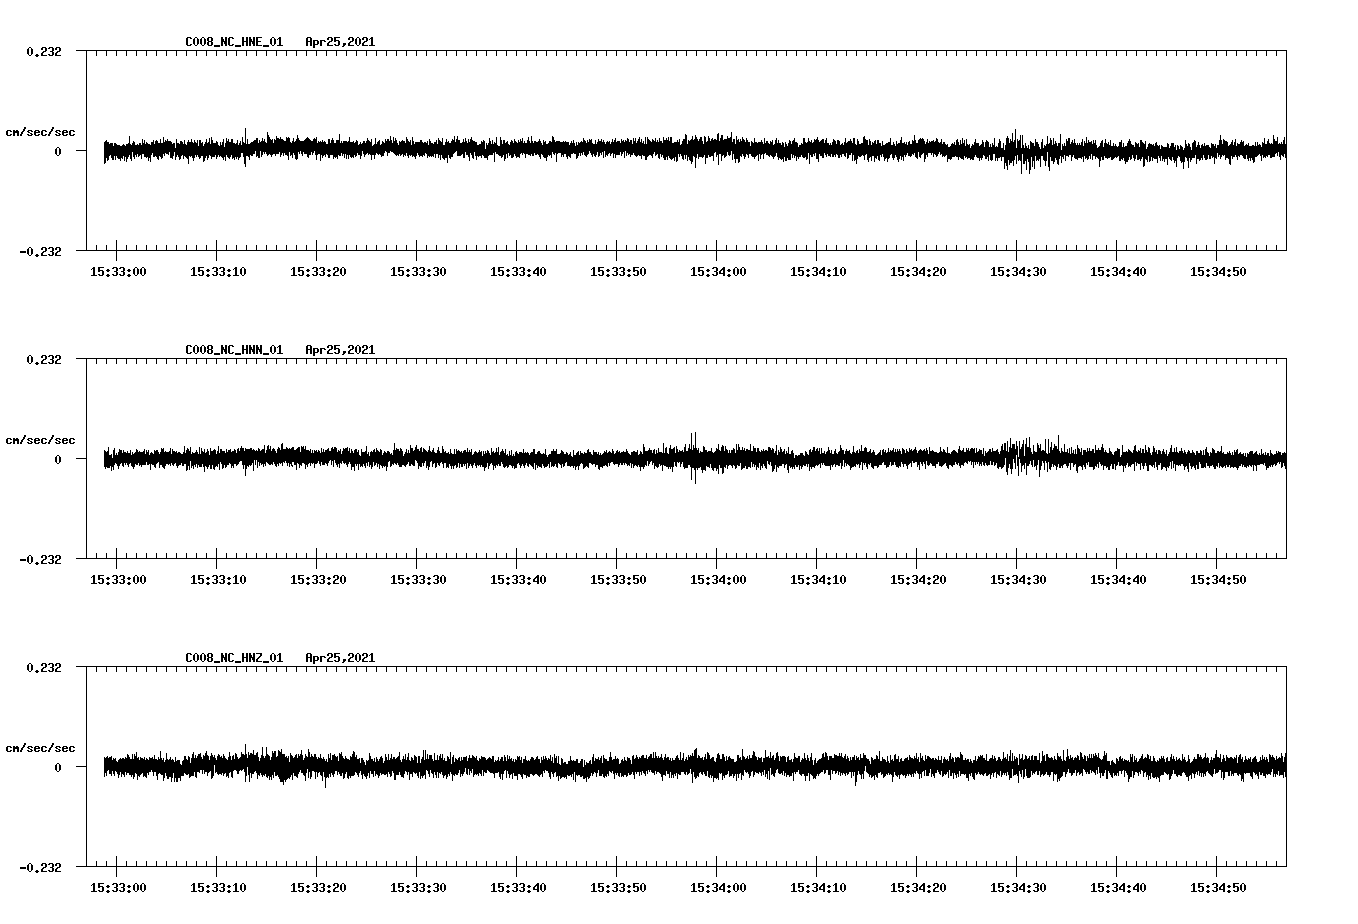Click the 15:34:30 time tick on top axis
1358x924 pixels.
click(x=1017, y=269)
